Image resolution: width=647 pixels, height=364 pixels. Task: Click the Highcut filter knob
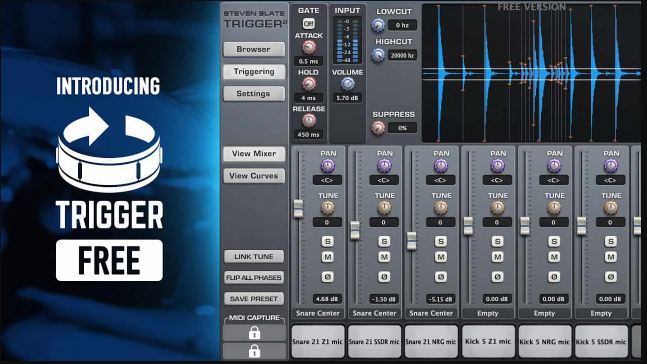click(x=378, y=55)
